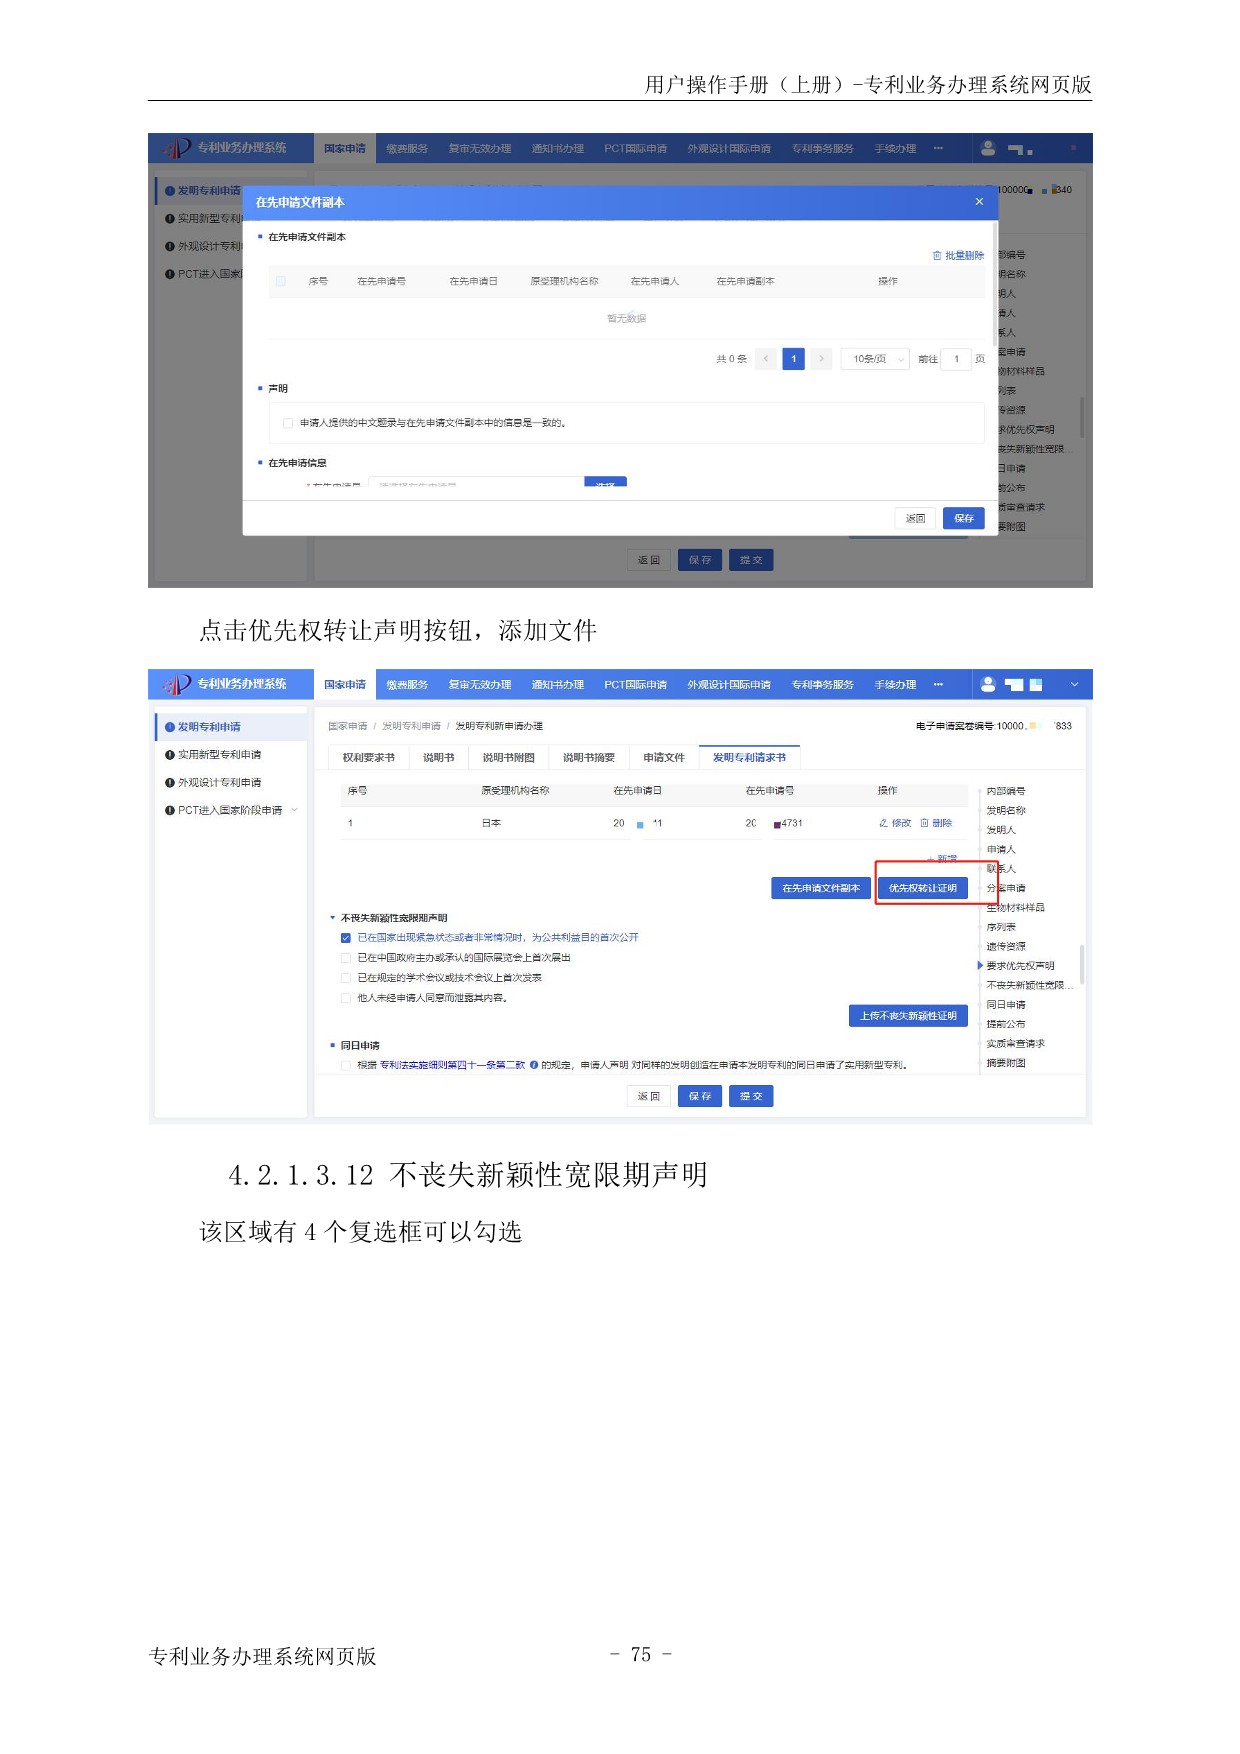This screenshot has width=1240, height=1754.
Task: Close the 在先申请文件副本 dialog with X
Action: [979, 202]
